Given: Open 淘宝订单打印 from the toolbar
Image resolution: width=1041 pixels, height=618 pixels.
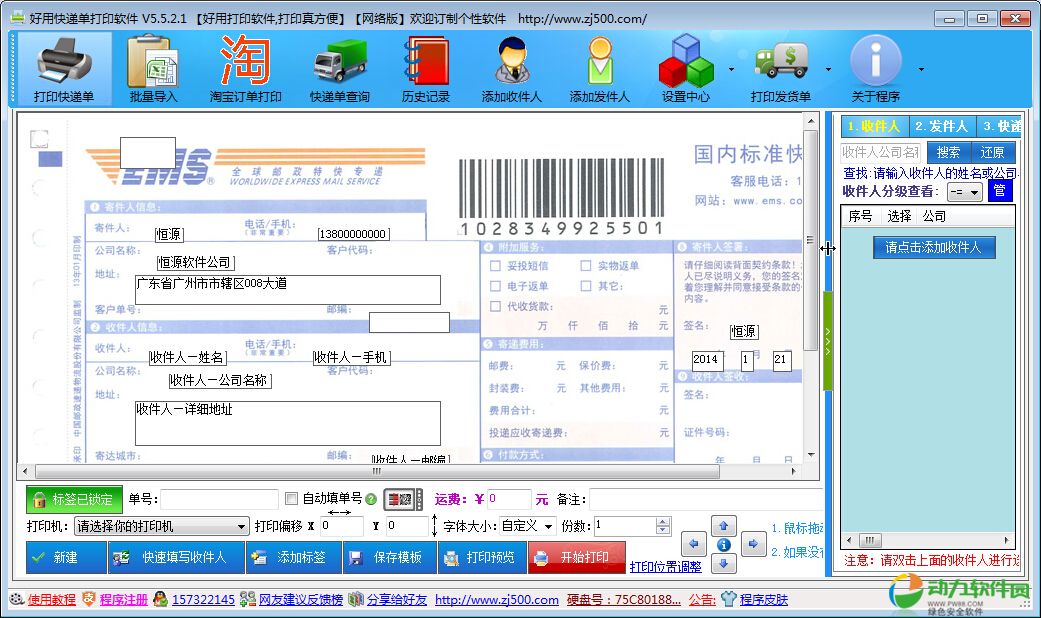Looking at the screenshot, I should coord(245,69).
